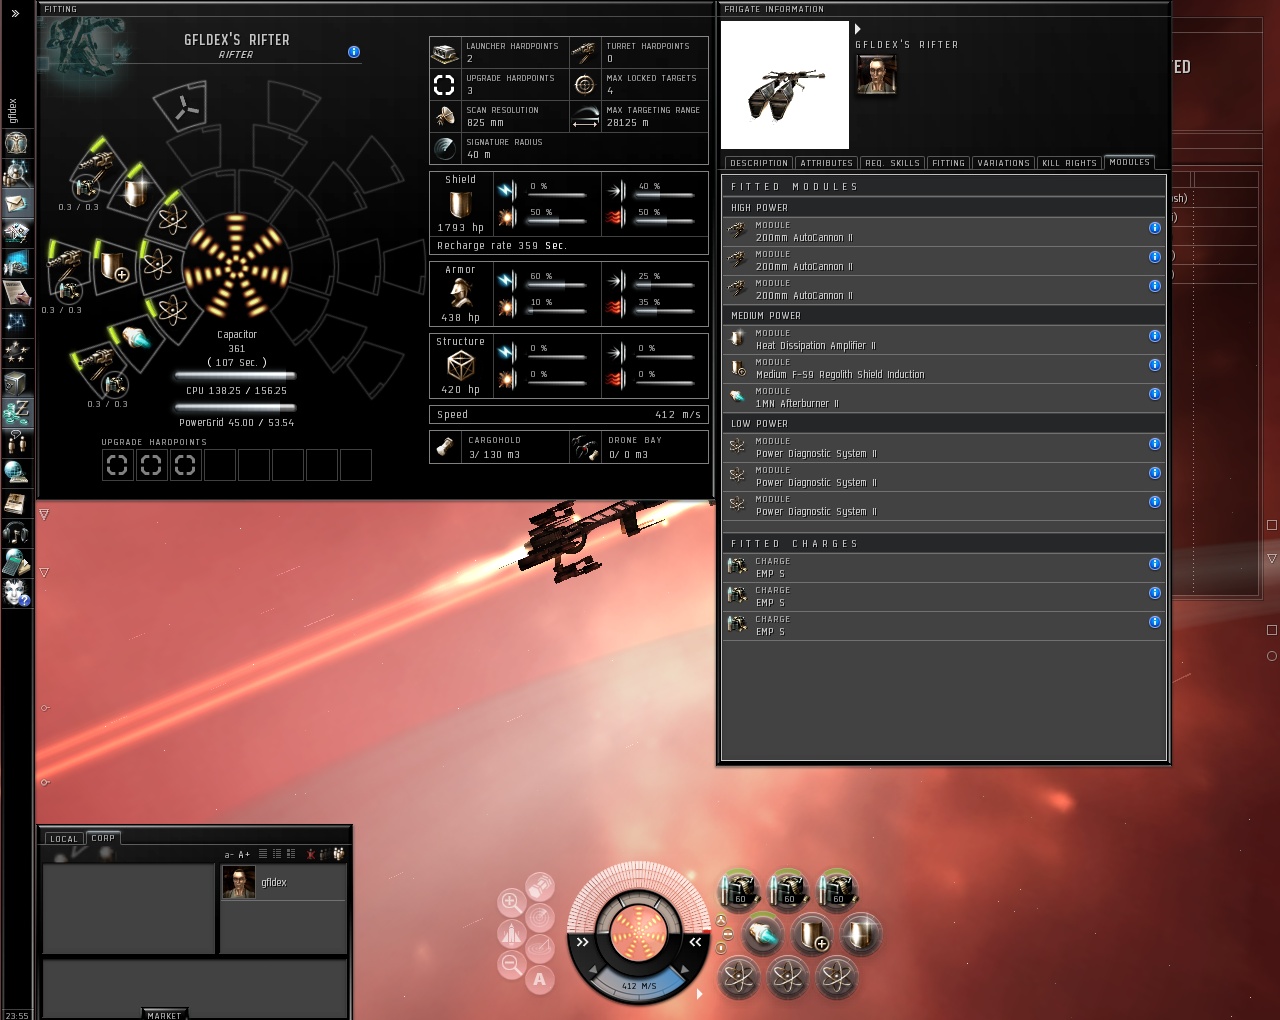1280x1020 pixels.
Task: Click the ship info icon in Fitting window
Action: tap(354, 52)
